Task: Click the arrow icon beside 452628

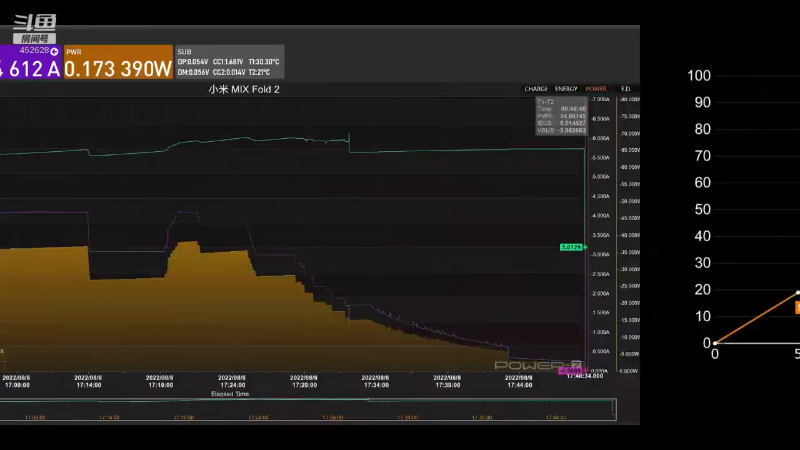Action: (54, 51)
